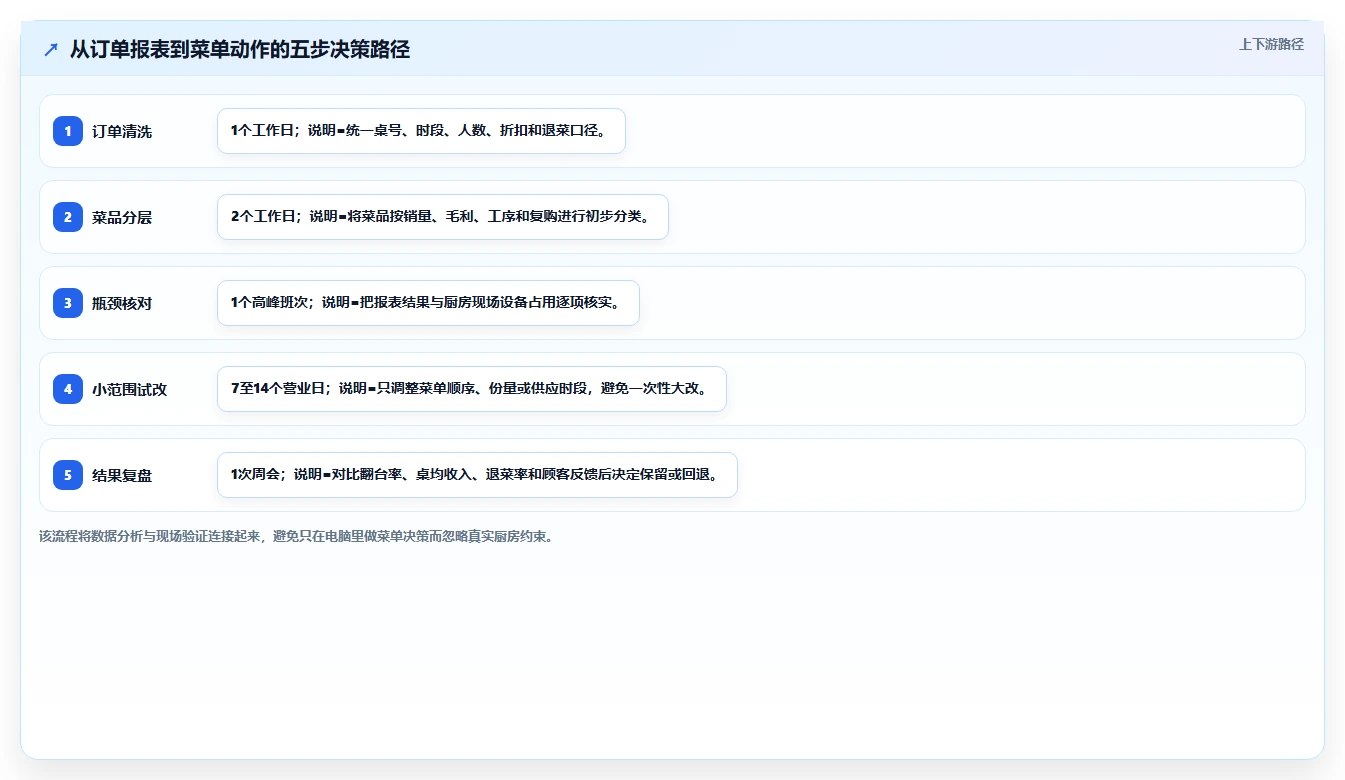This screenshot has width=1345, height=780.
Task: Click the description box starting 7至14个营业日
Action: (x=471, y=389)
